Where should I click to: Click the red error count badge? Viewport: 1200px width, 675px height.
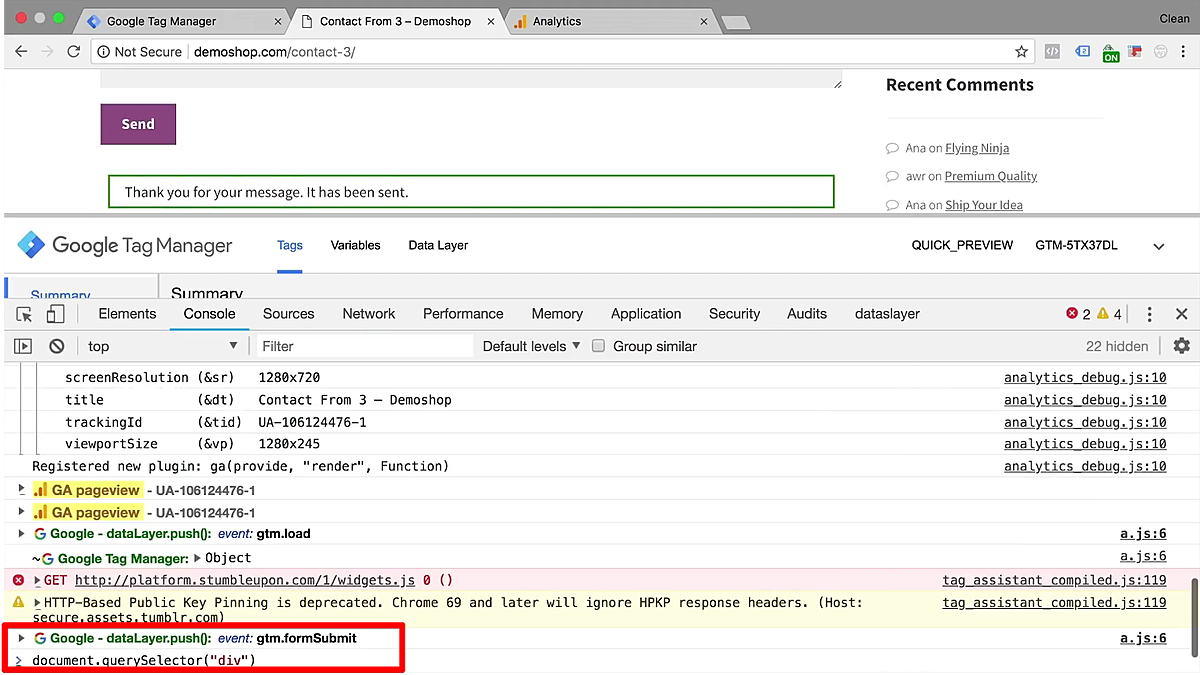pyautogui.click(x=1078, y=314)
